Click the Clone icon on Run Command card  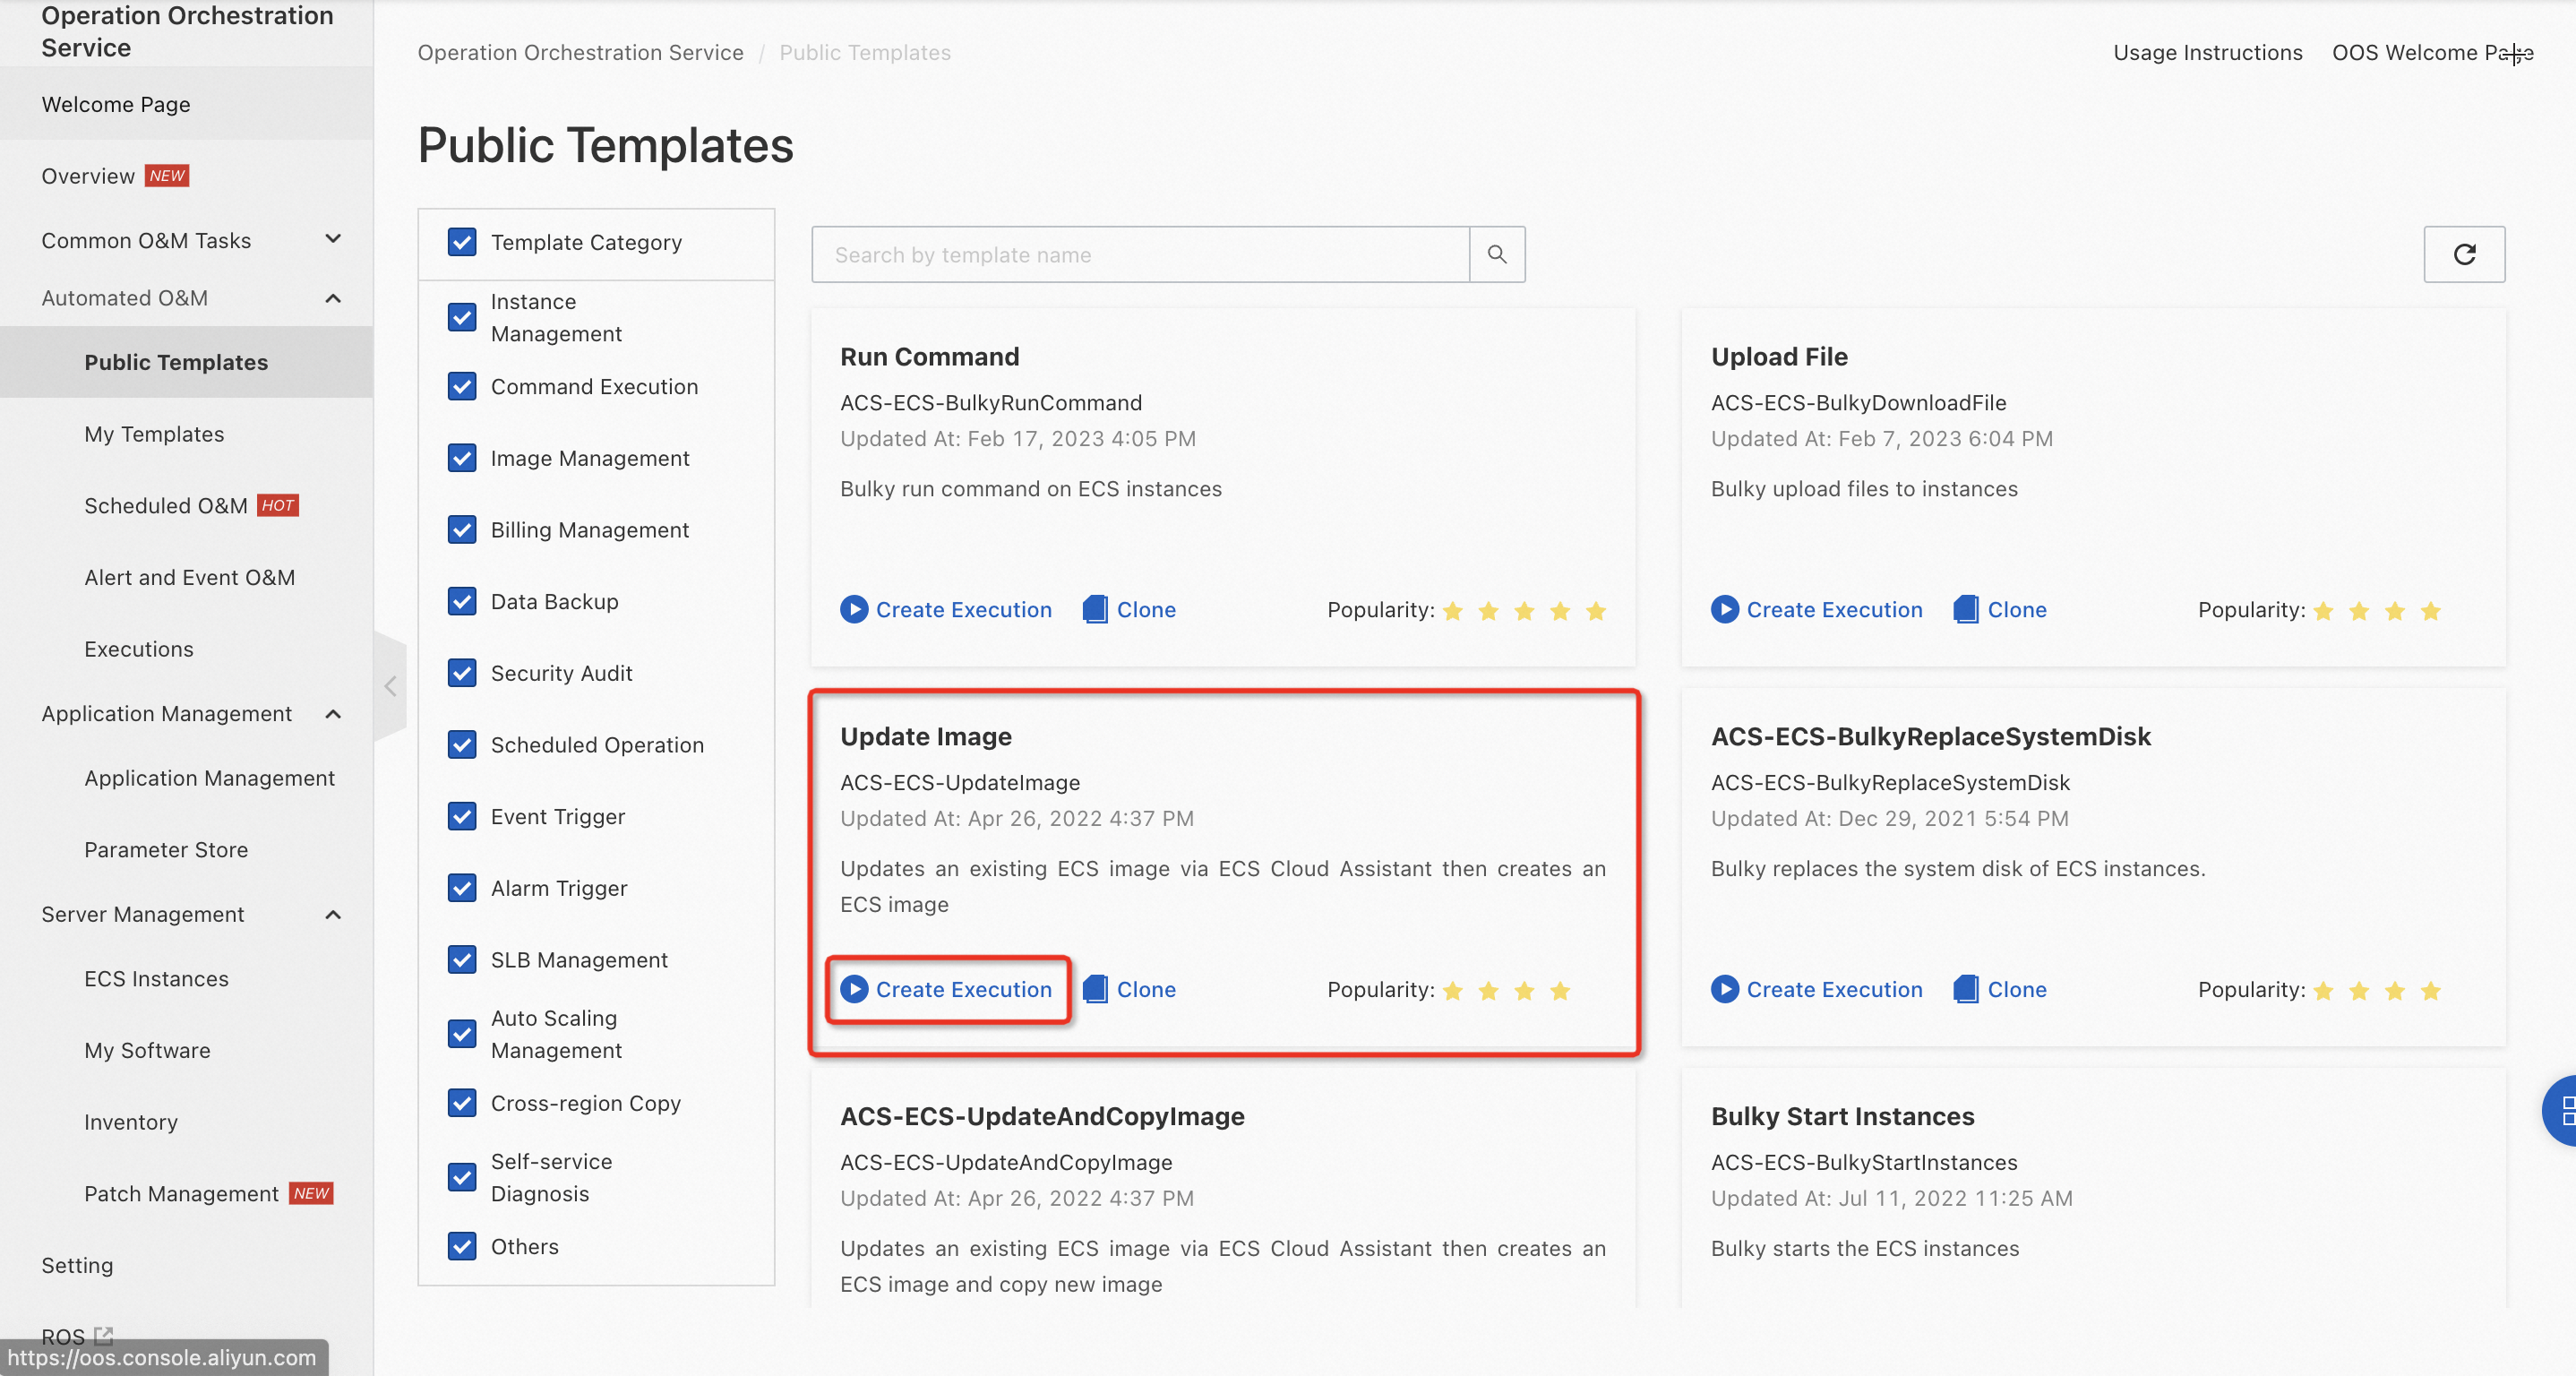[1095, 609]
